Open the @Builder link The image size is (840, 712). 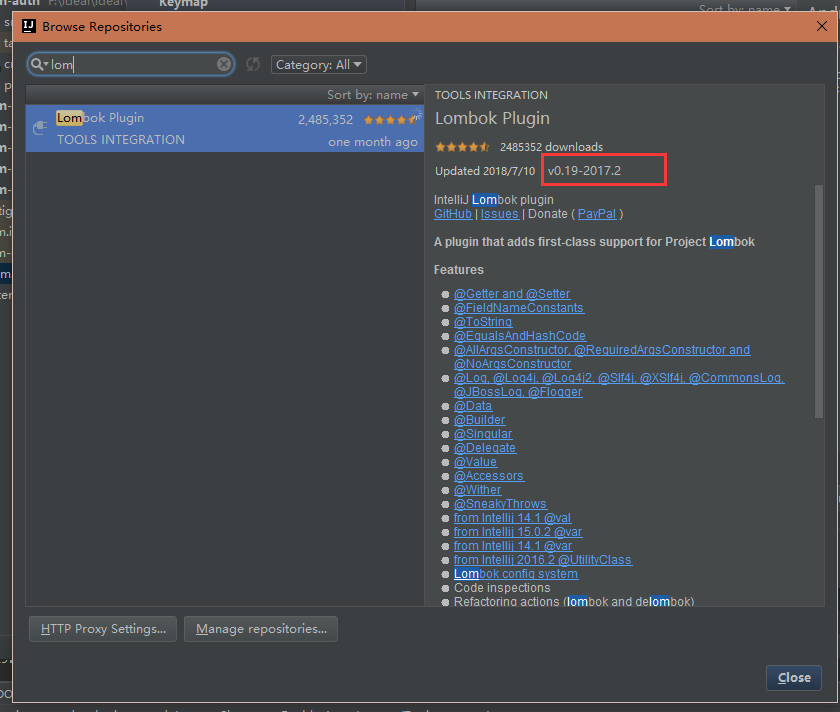click(x=479, y=419)
